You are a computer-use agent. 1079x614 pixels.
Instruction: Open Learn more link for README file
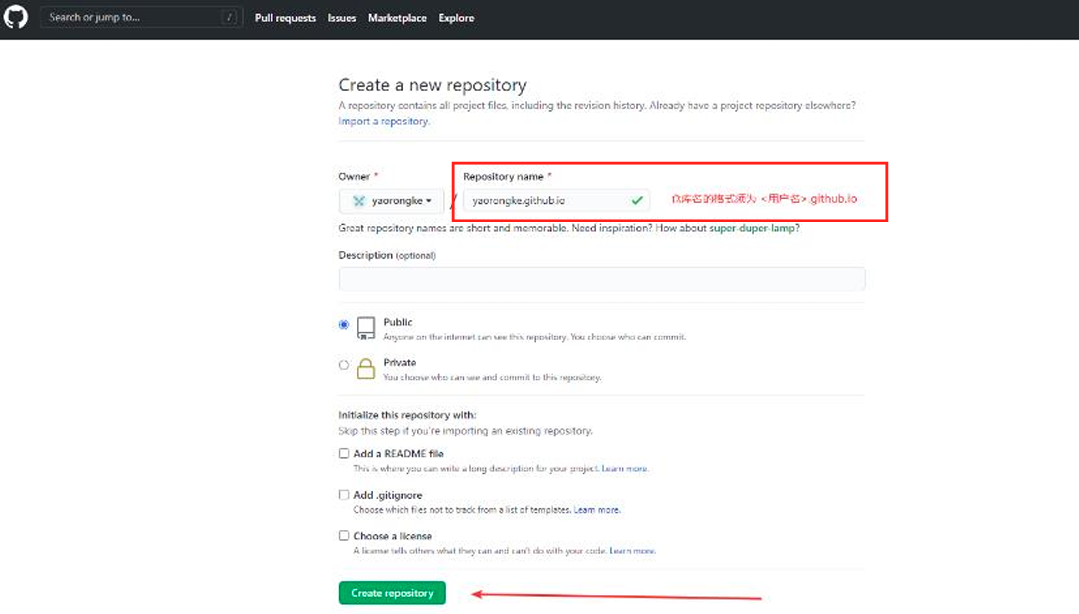point(624,469)
